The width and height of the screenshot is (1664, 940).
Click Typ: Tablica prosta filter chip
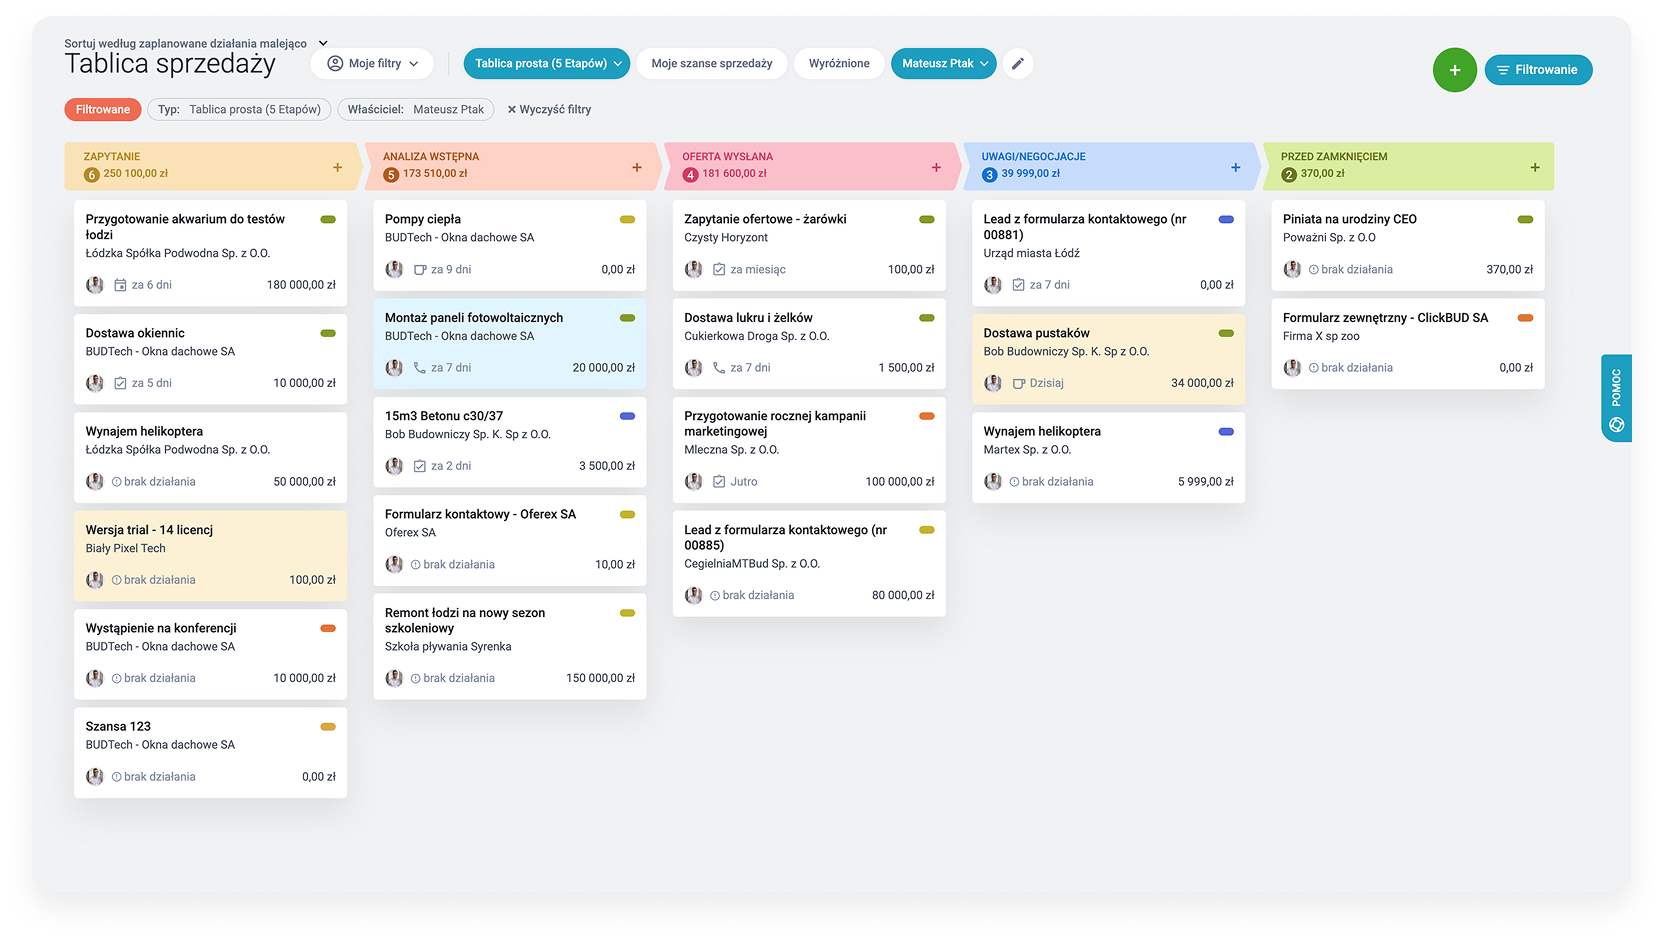(239, 110)
